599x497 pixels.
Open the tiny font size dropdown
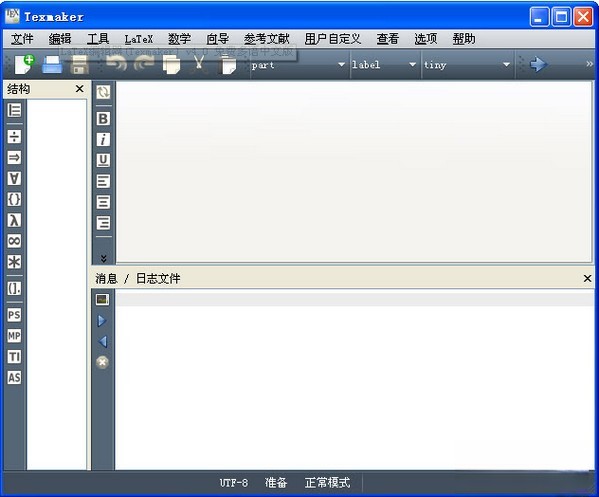(x=467, y=65)
